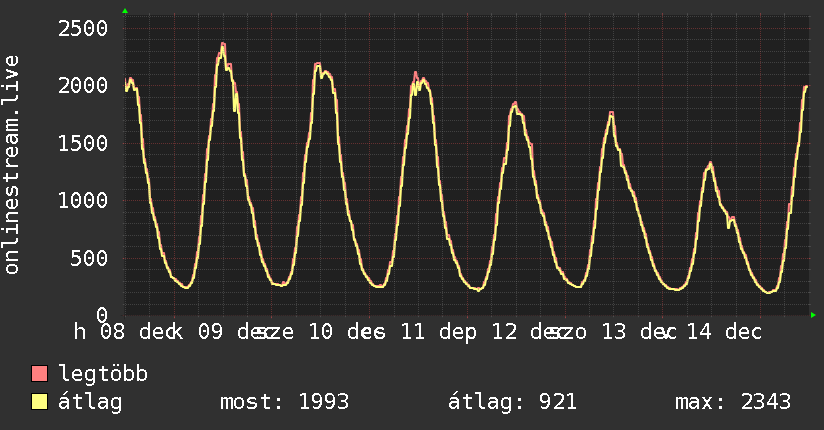The height and width of the screenshot is (430, 824).
Task: Click the green arrow ending the x-axis
Action: [x=813, y=316]
